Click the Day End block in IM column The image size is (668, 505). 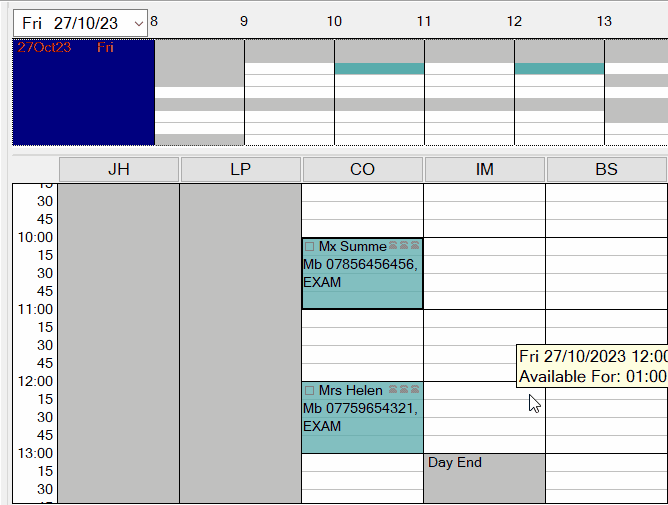[x=484, y=478]
